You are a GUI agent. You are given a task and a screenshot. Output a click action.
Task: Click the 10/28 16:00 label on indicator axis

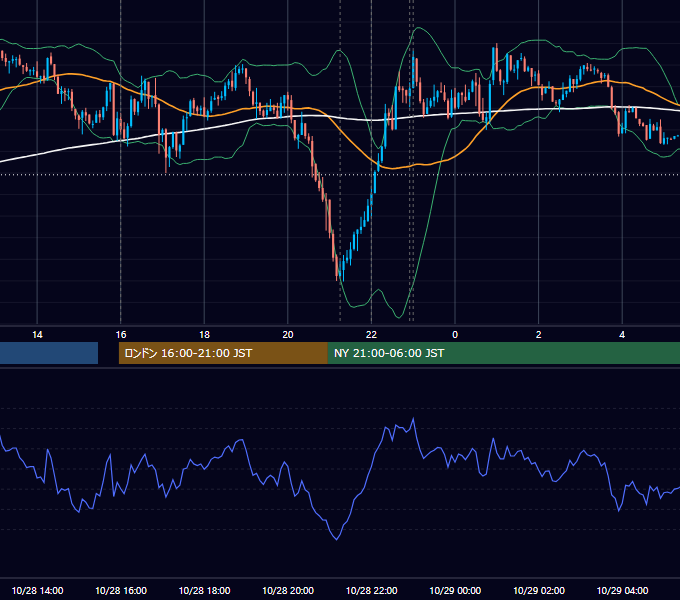pyautogui.click(x=121, y=590)
